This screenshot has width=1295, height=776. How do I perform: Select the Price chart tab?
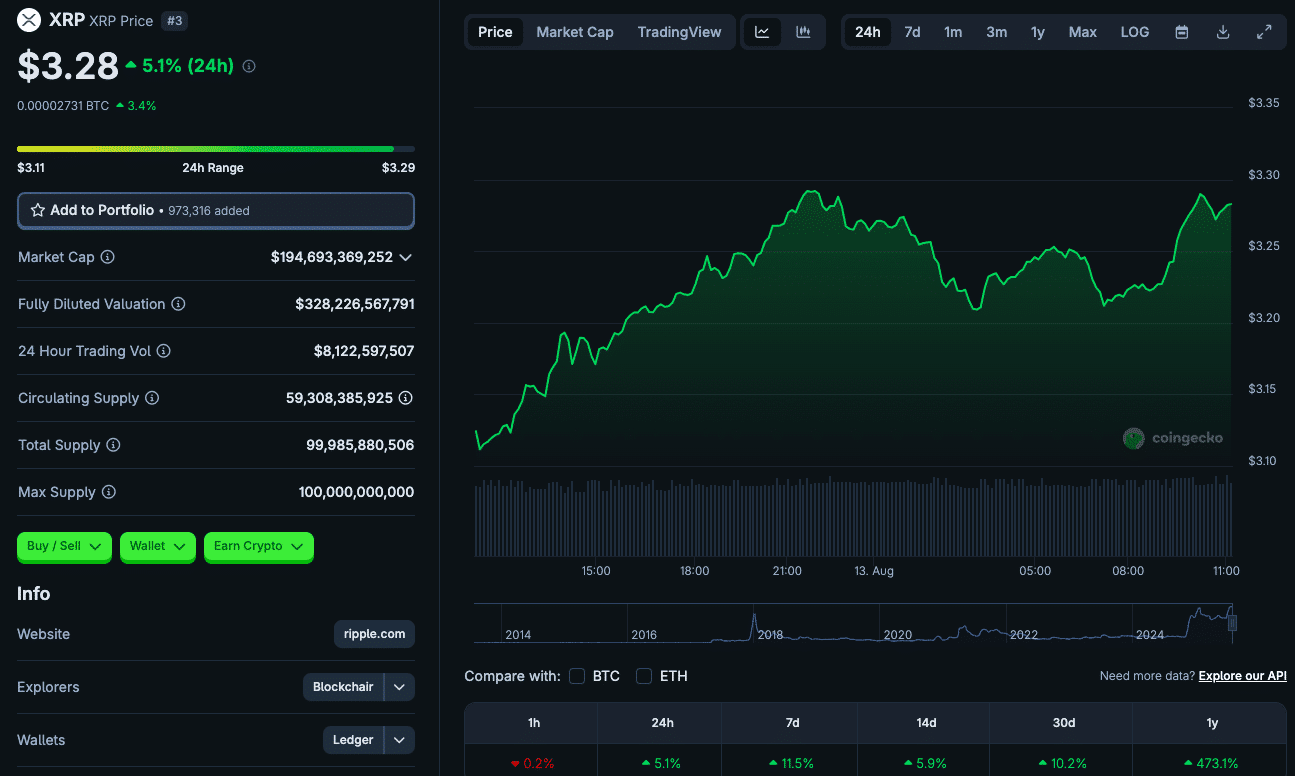coord(495,32)
